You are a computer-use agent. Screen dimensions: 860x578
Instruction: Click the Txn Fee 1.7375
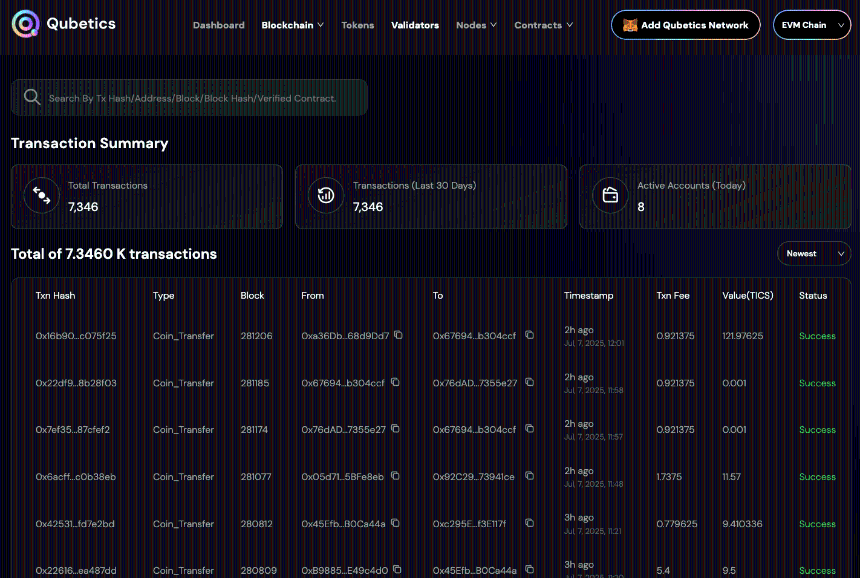point(669,477)
